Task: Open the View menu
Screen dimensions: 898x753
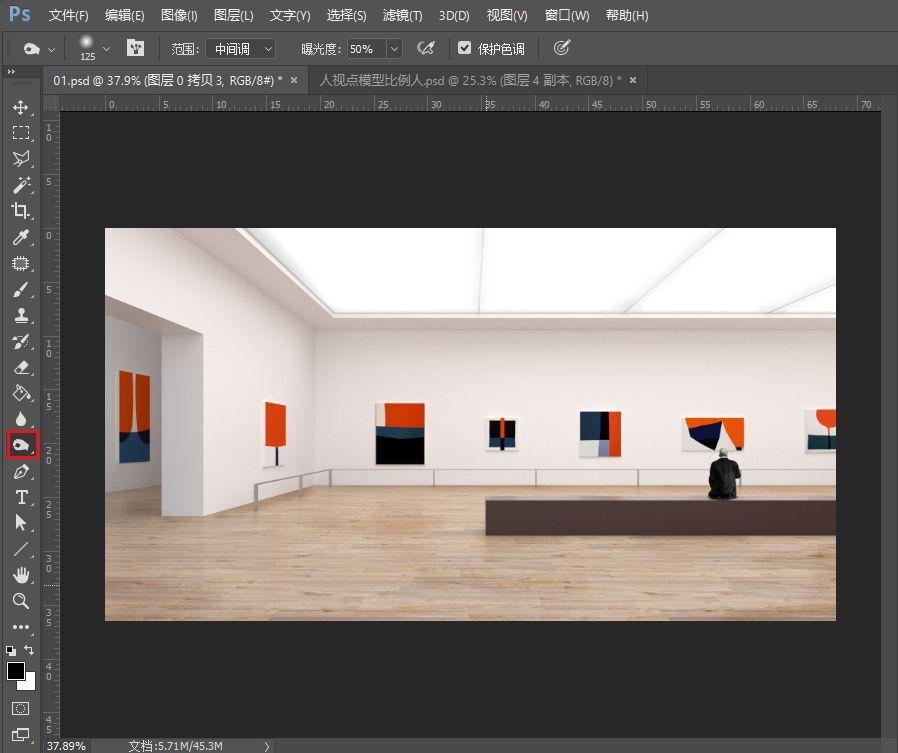Action: tap(507, 15)
